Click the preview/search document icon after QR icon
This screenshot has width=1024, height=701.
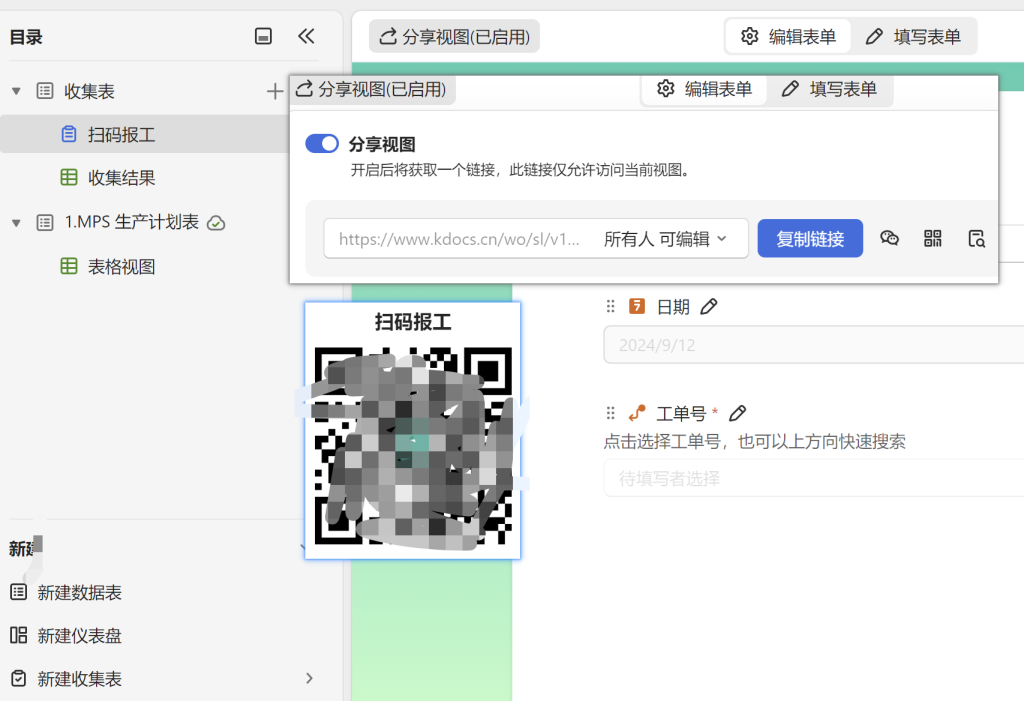point(976,238)
